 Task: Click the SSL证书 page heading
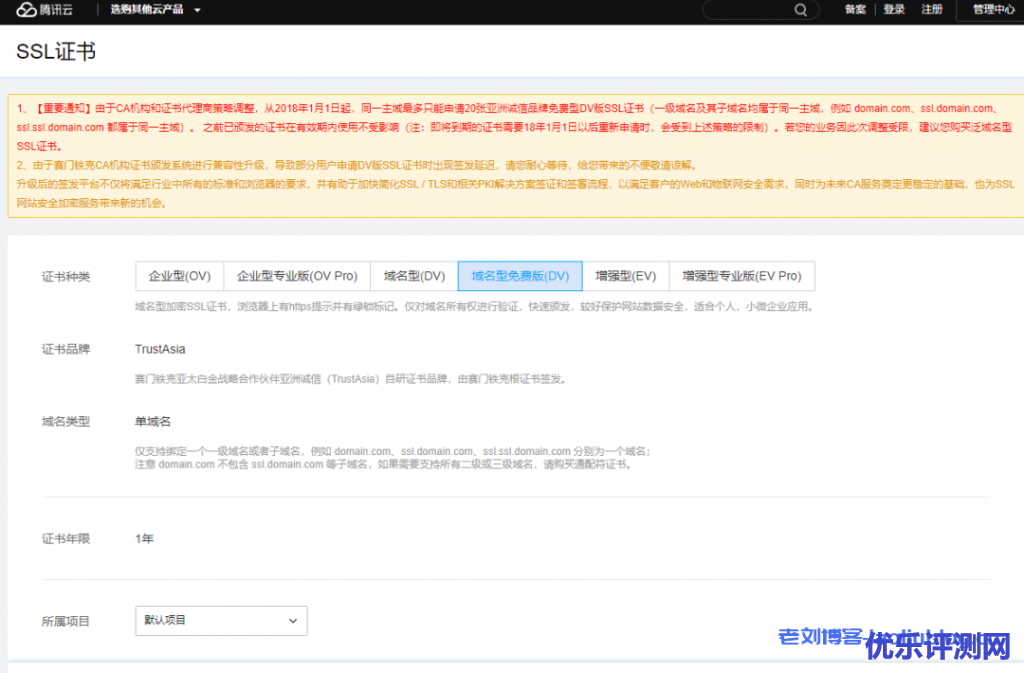[56, 52]
